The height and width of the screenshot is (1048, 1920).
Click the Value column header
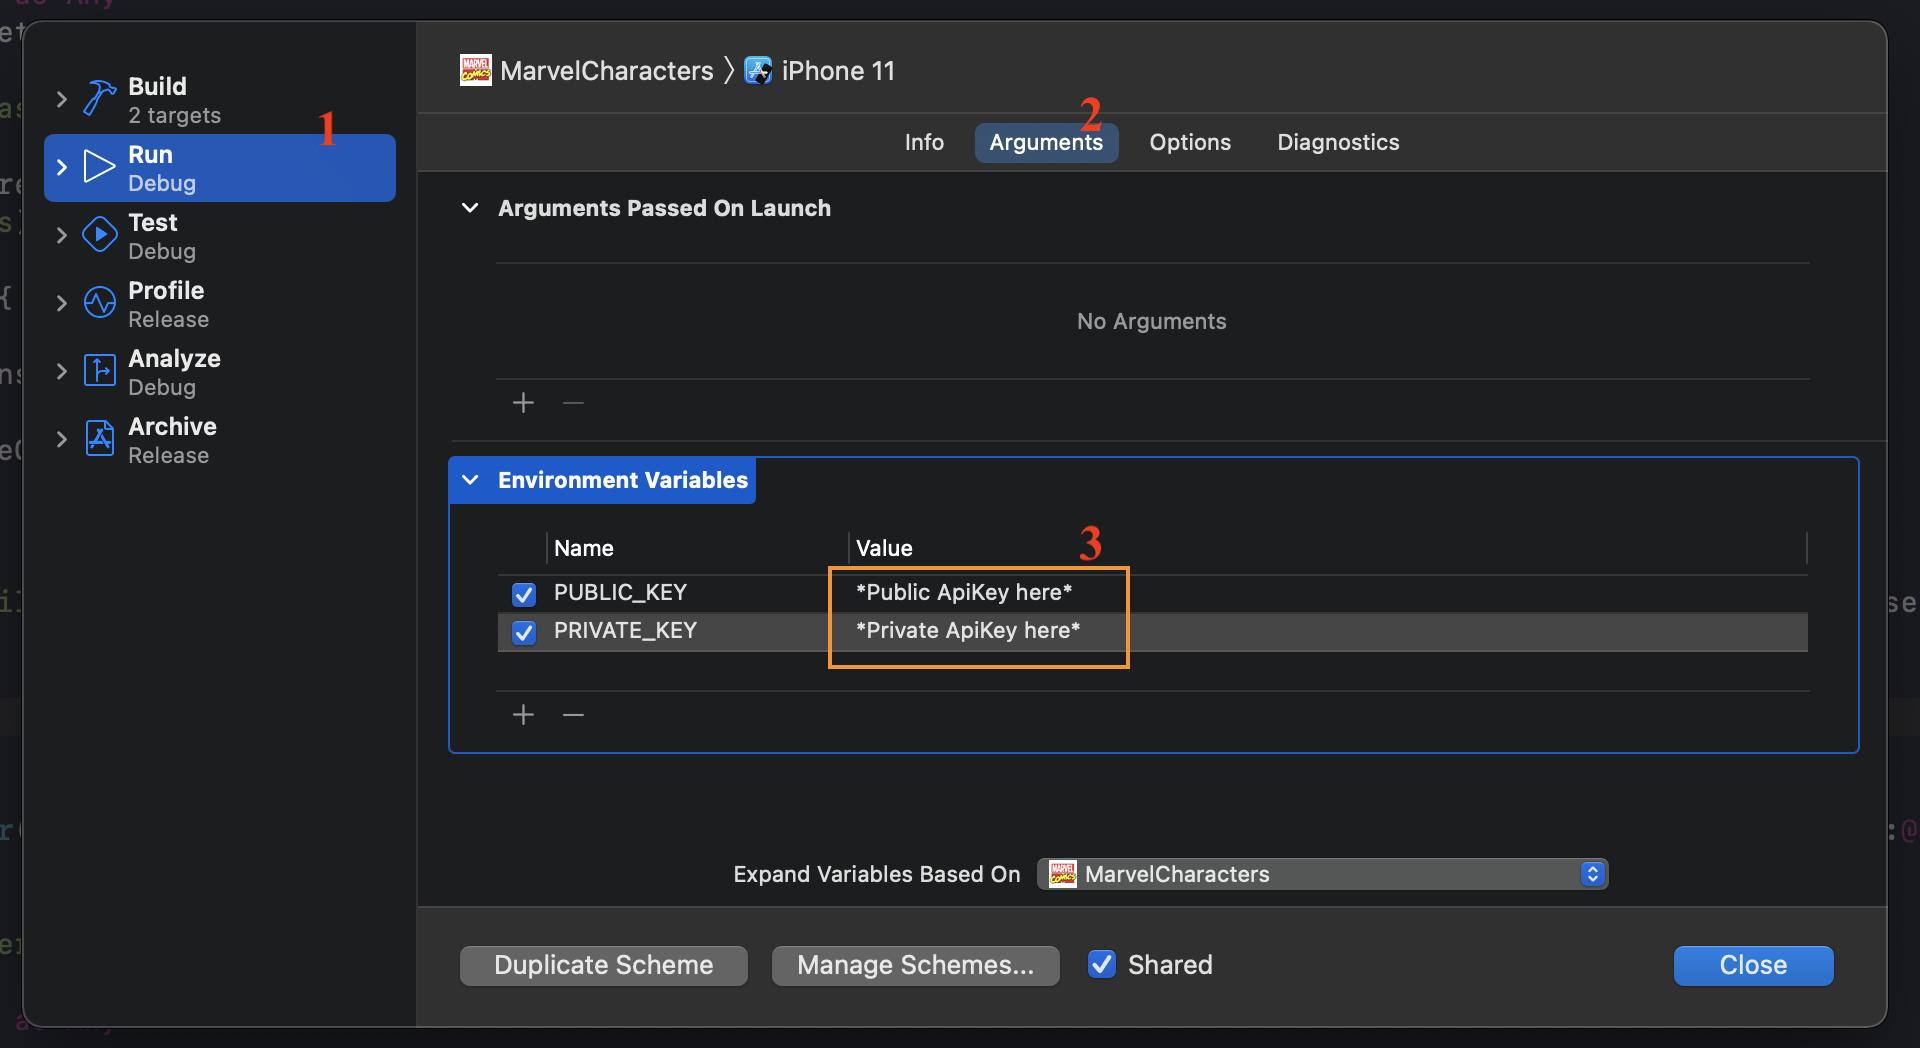pyautogui.click(x=884, y=548)
